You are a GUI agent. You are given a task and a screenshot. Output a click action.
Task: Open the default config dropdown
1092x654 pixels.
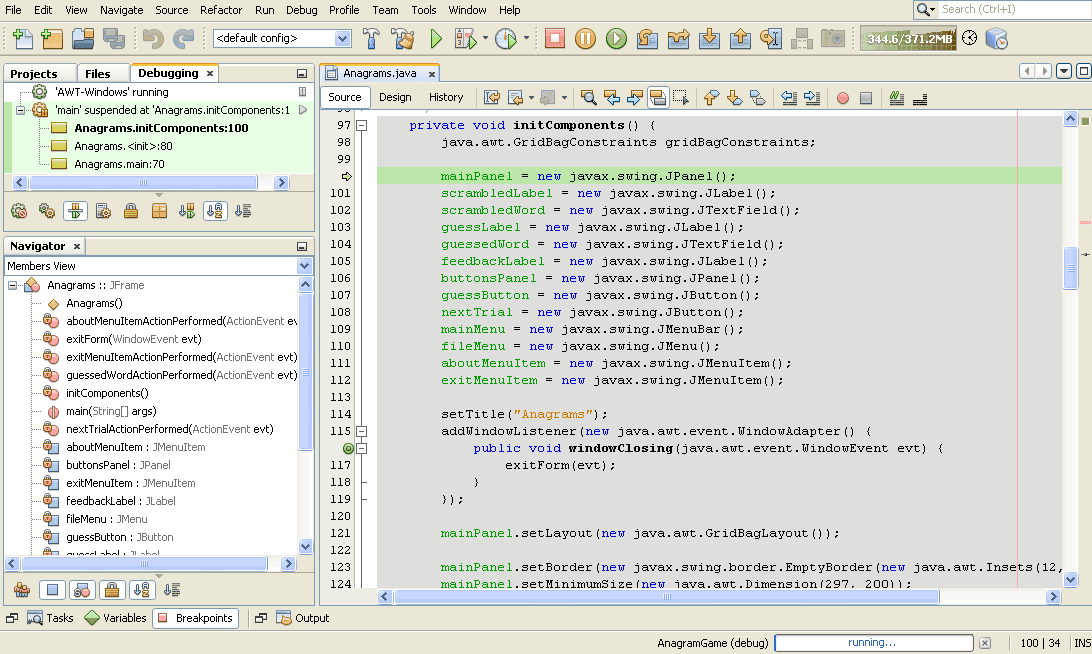coord(343,39)
